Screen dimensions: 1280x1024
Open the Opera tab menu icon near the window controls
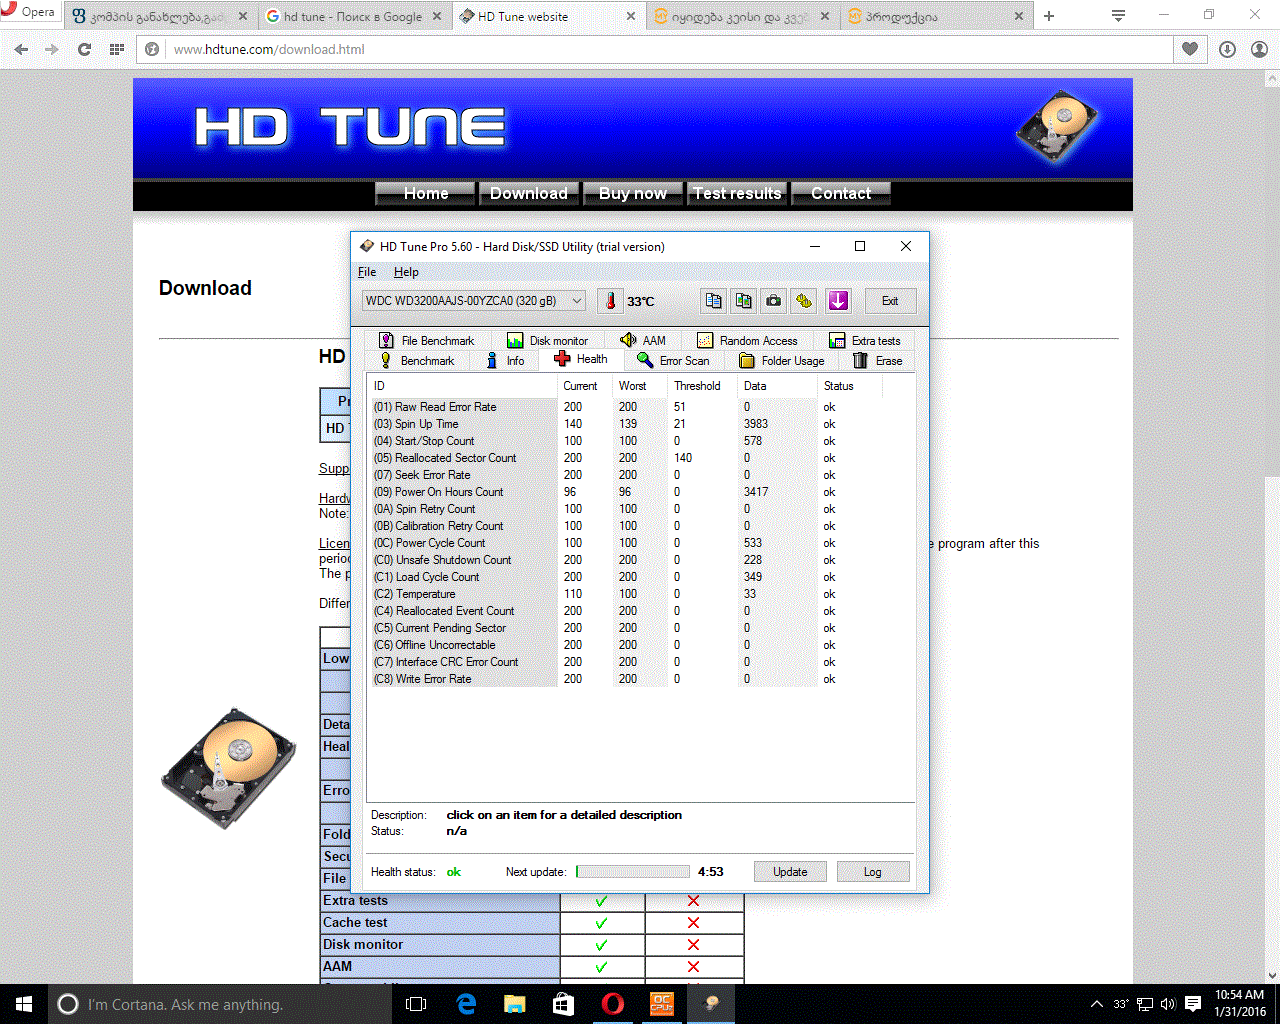click(x=1119, y=15)
